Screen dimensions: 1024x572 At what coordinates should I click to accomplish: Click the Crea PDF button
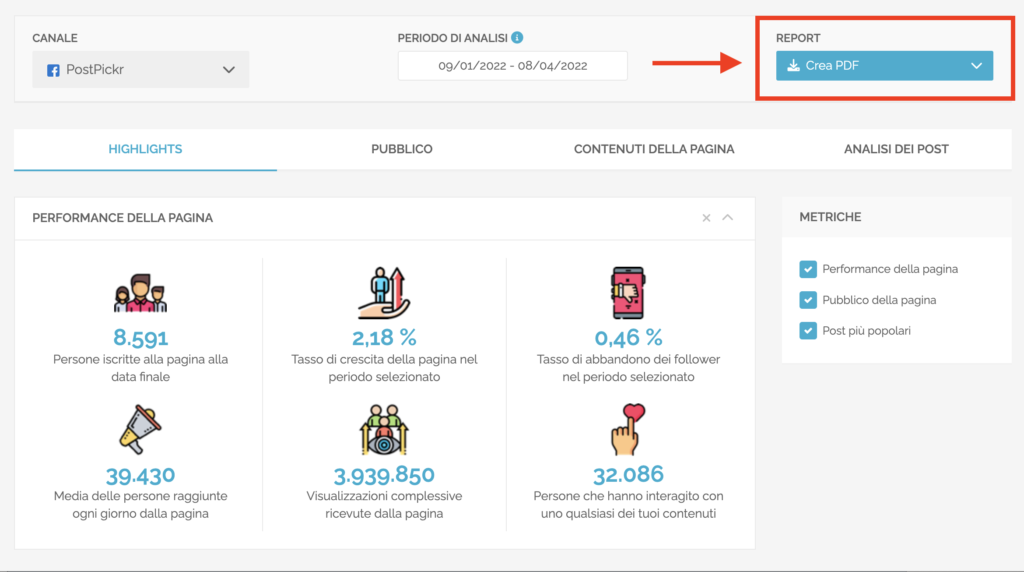click(884, 66)
